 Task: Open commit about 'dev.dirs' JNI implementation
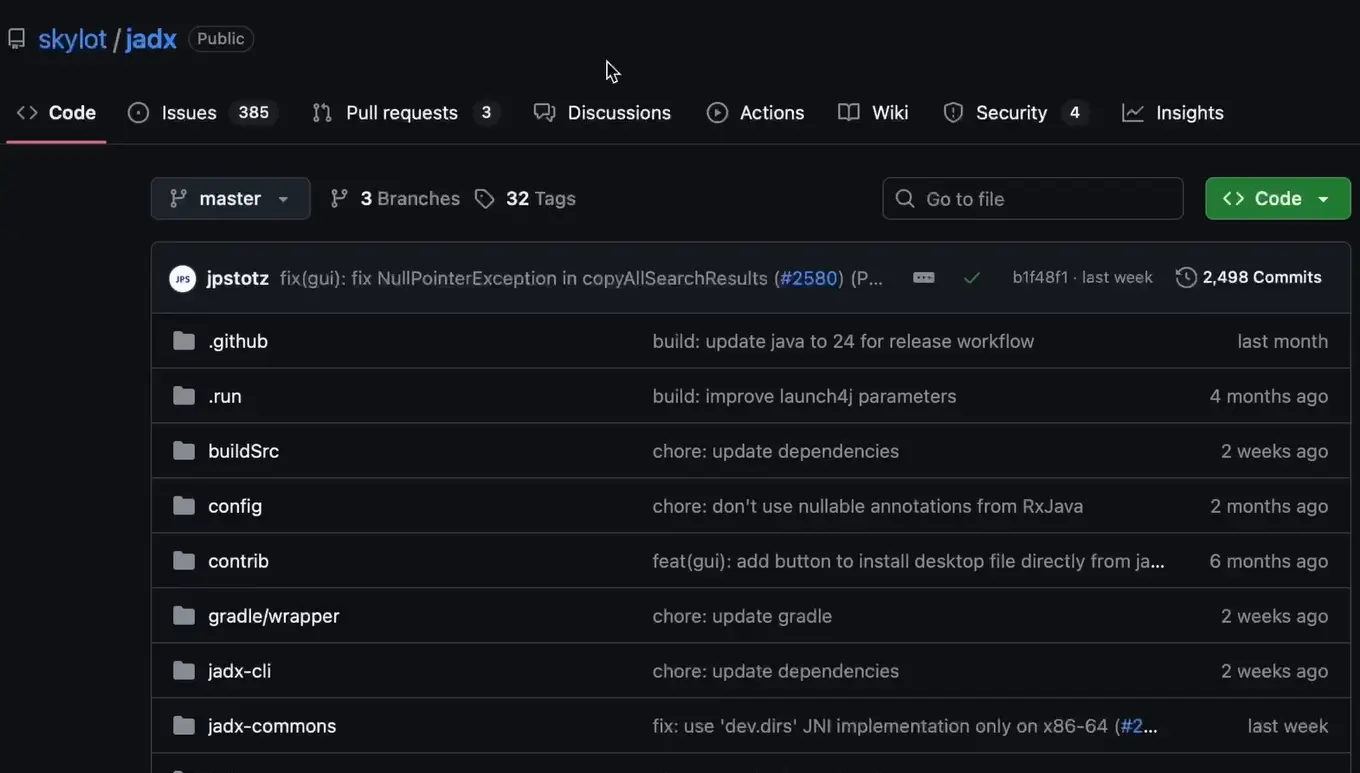881,726
